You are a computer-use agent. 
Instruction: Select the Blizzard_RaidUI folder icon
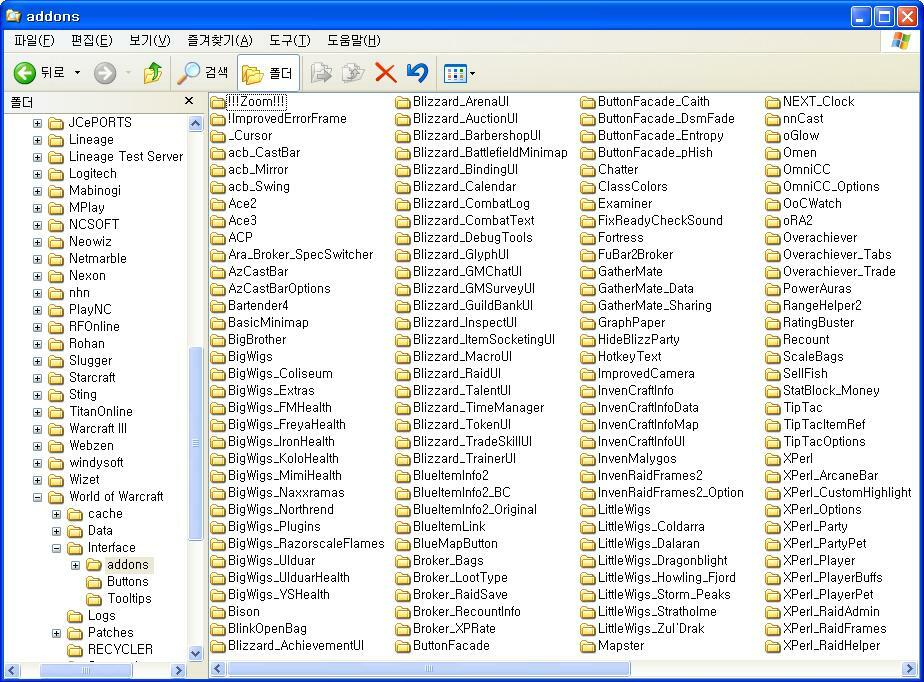click(403, 374)
